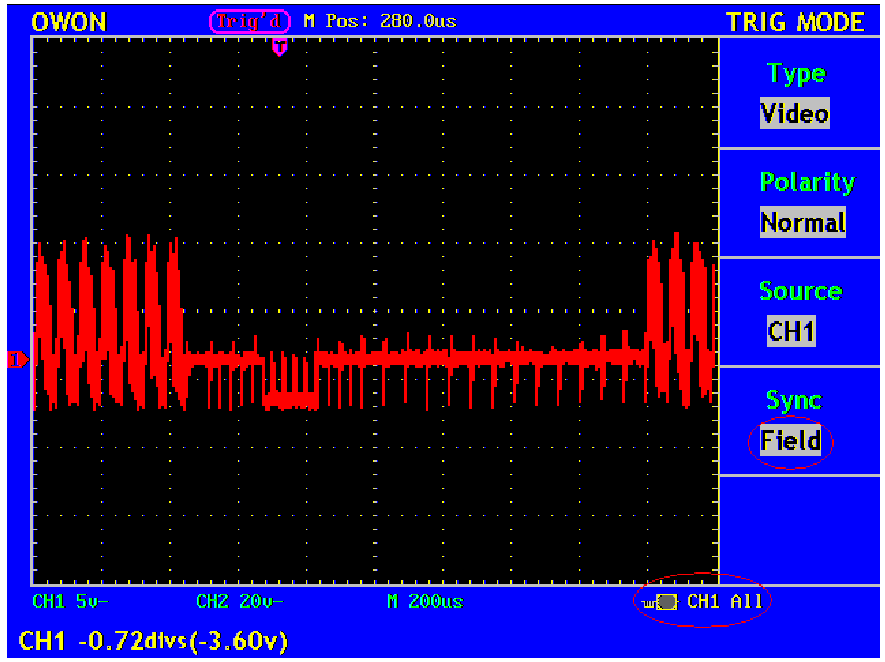Choose the CH1 trigger source value
885x662 pixels.
tap(791, 331)
